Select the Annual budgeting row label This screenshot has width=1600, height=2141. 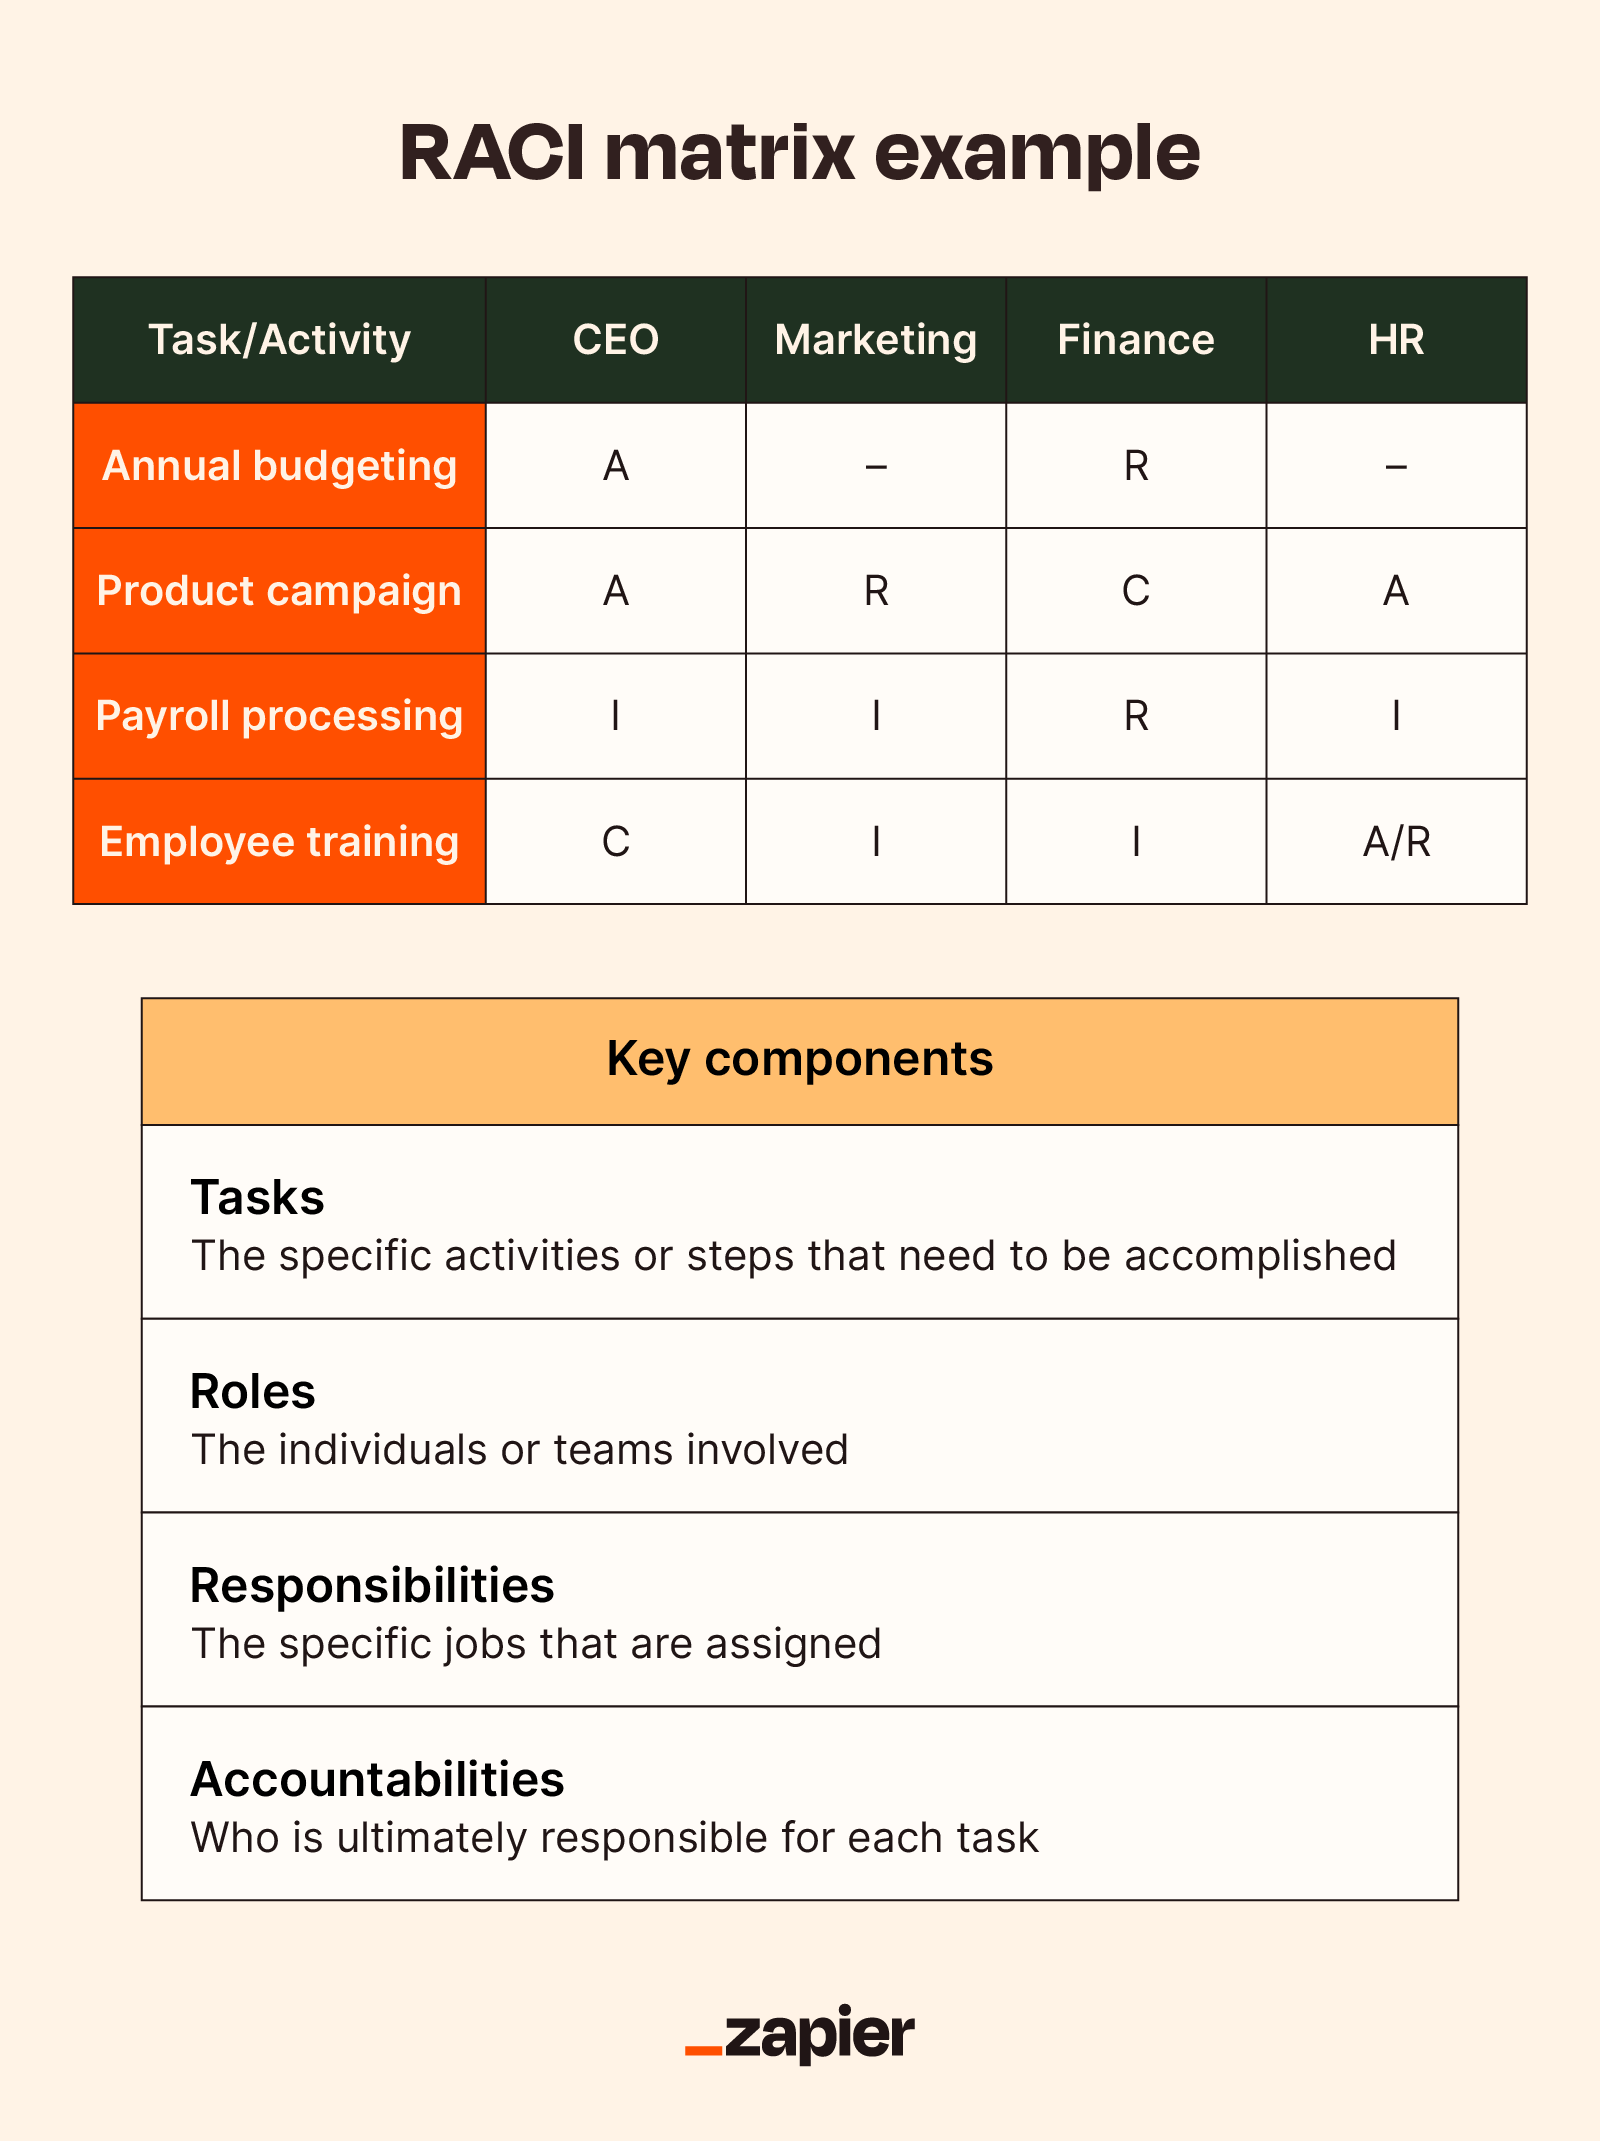(279, 466)
